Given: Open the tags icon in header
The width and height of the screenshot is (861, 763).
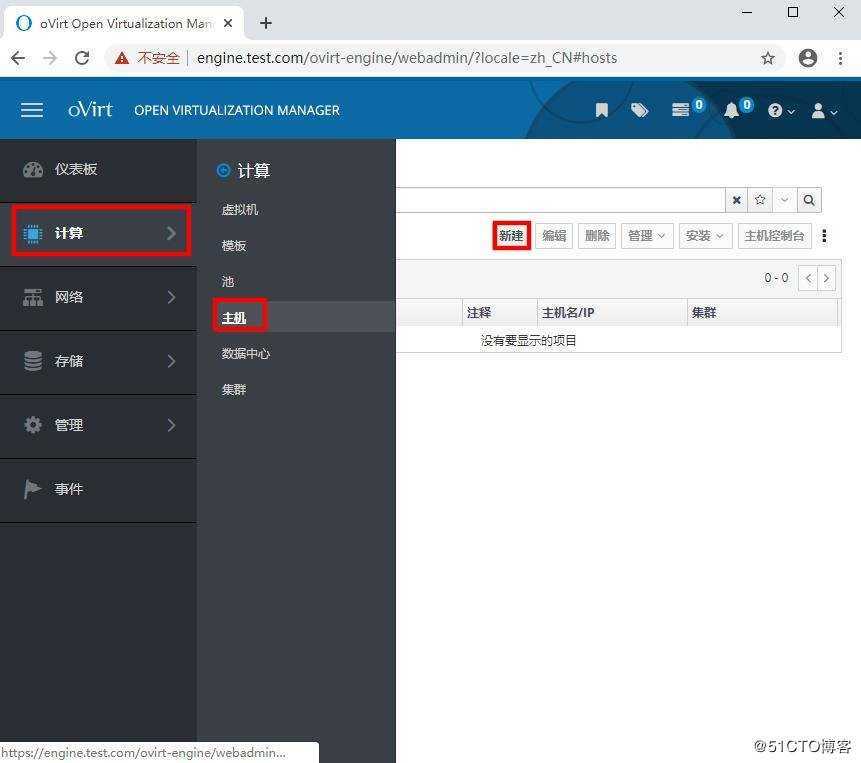Looking at the screenshot, I should 639,110.
